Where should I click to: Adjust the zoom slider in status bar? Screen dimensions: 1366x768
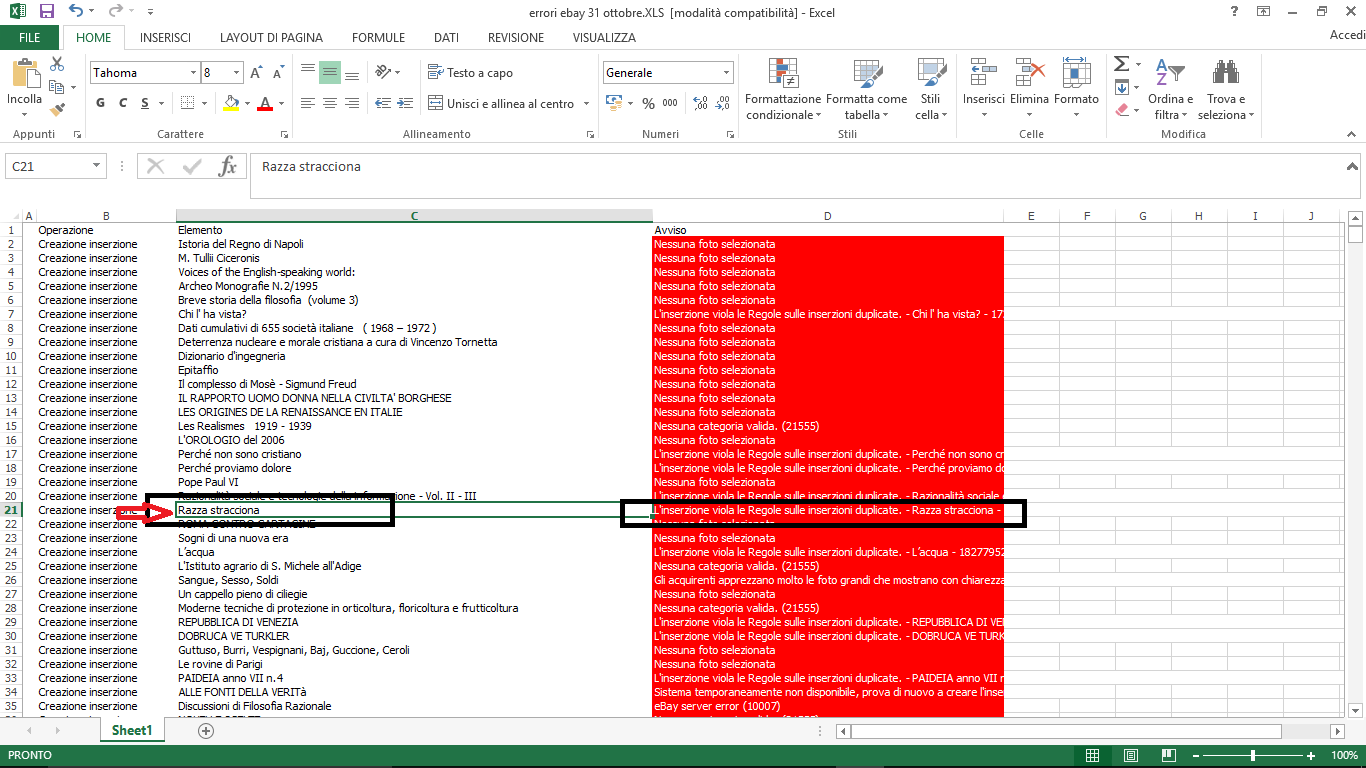tap(1253, 755)
